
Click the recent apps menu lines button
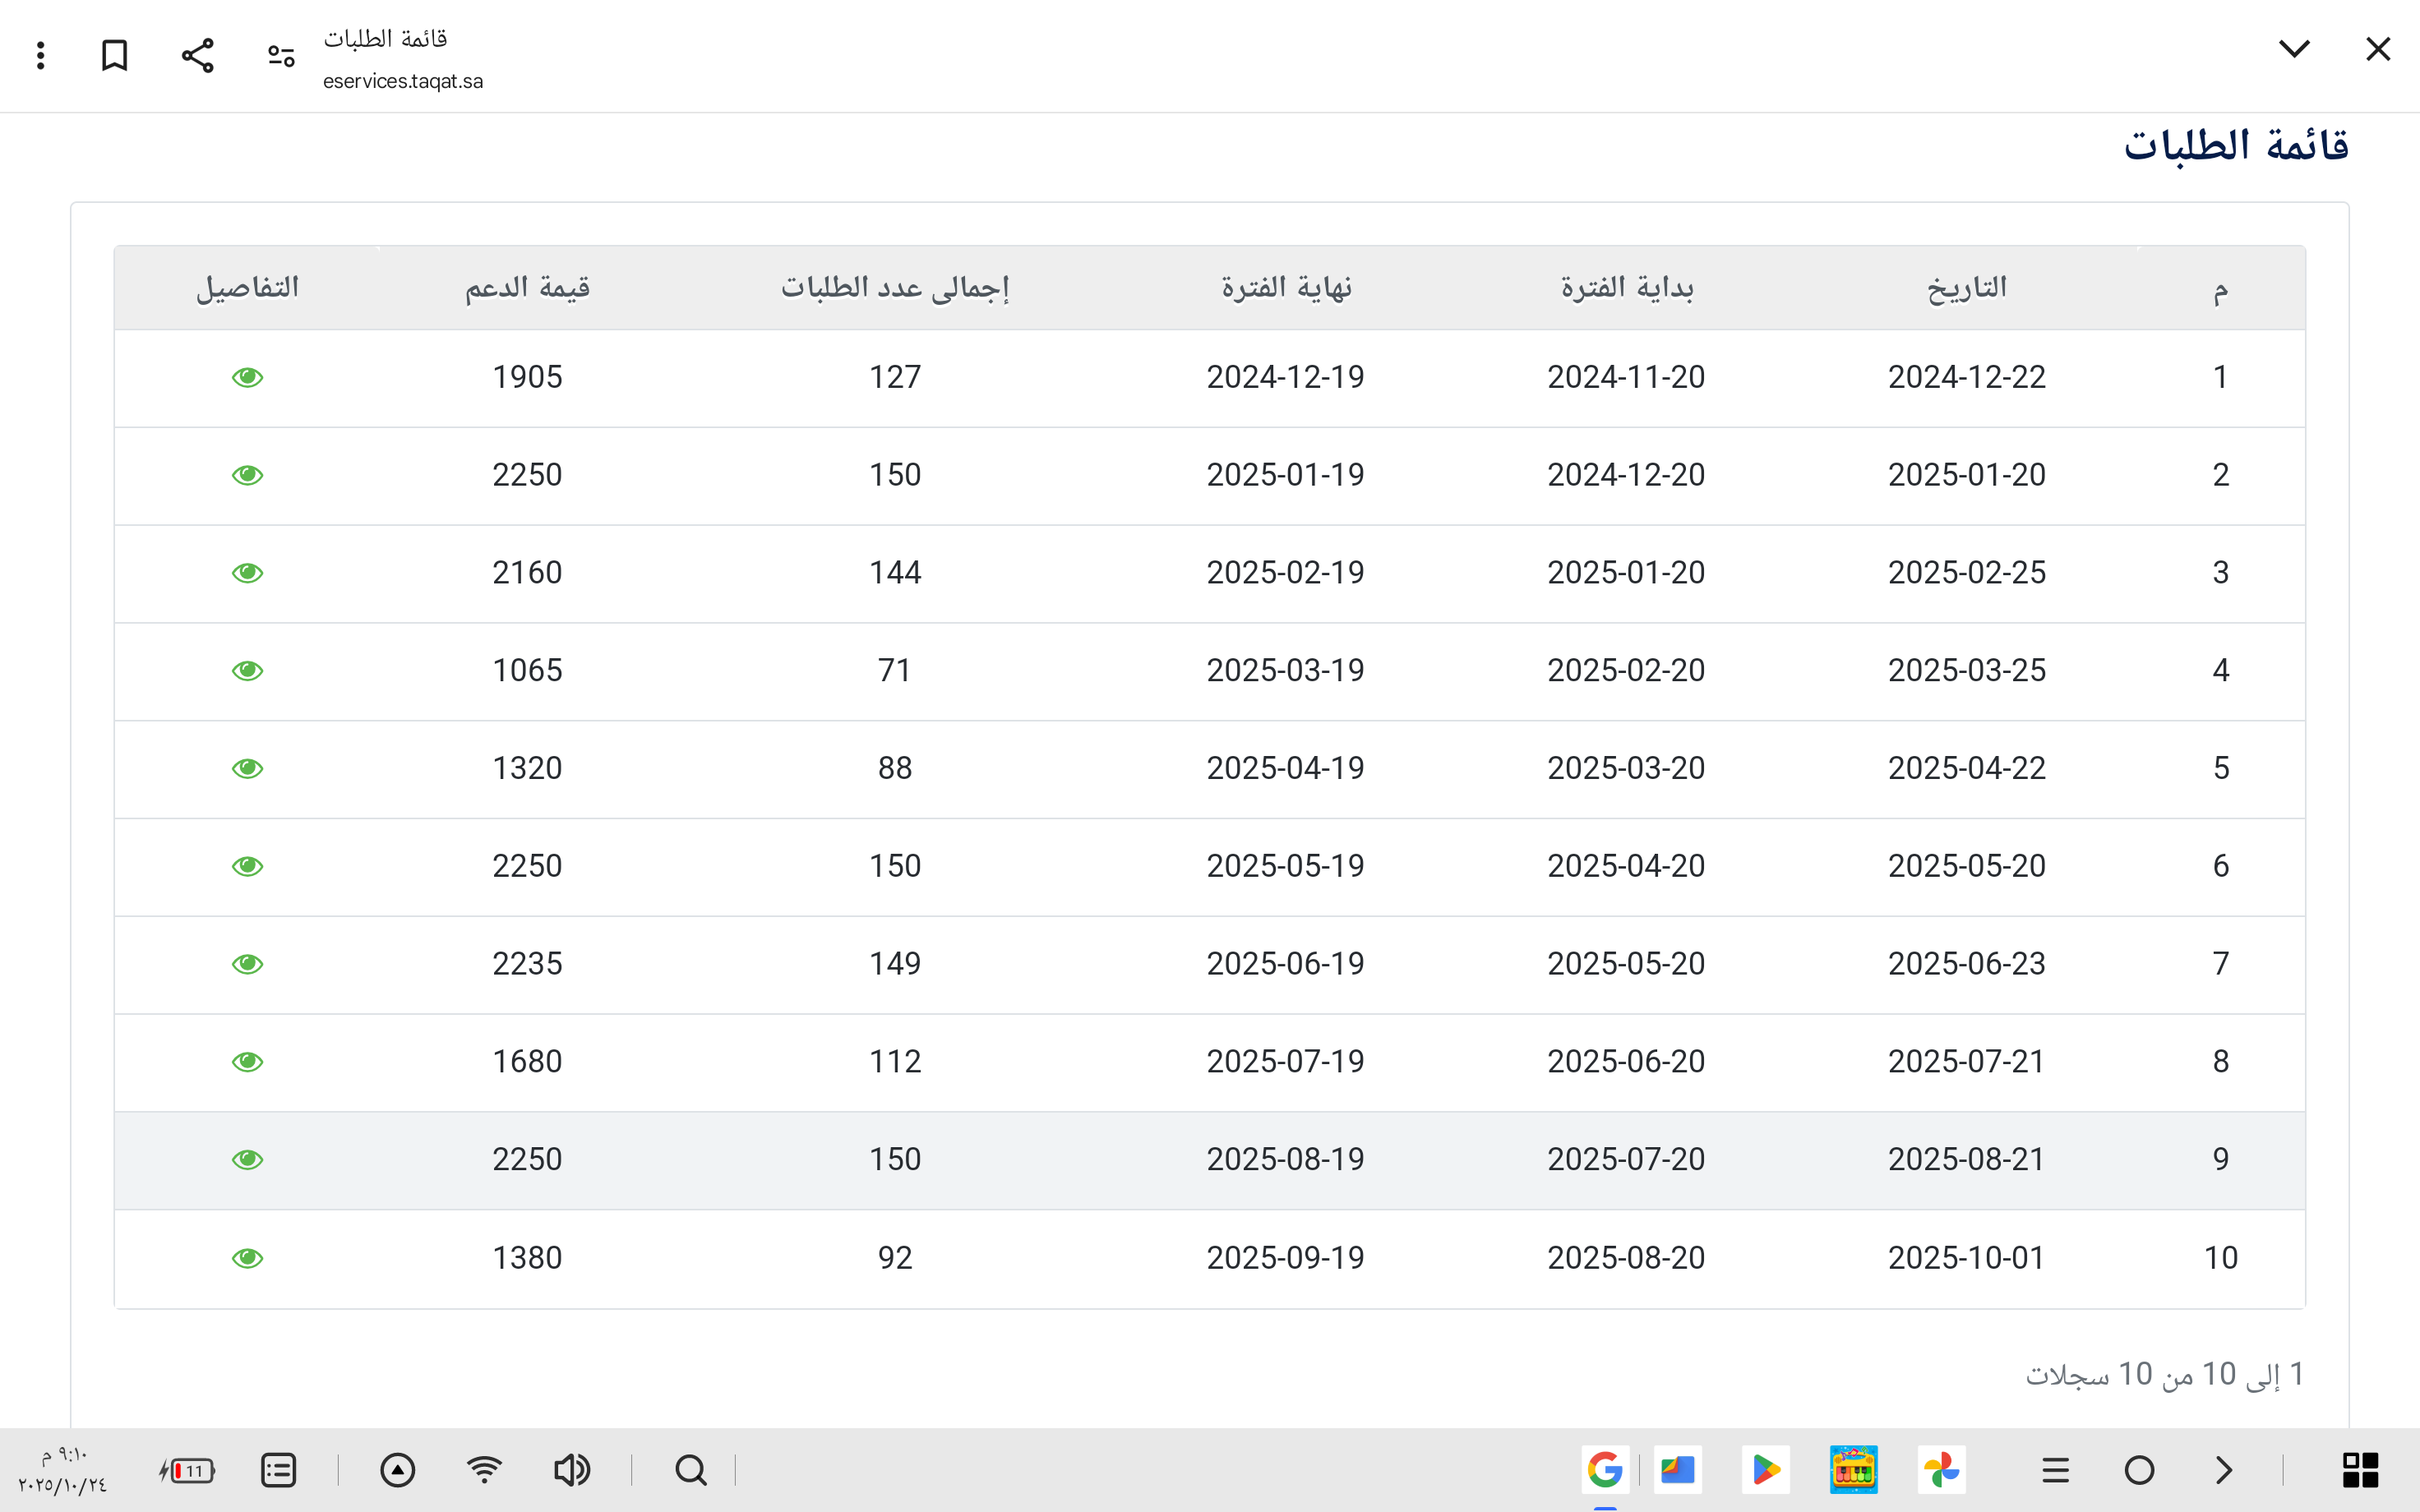pyautogui.click(x=2055, y=1469)
